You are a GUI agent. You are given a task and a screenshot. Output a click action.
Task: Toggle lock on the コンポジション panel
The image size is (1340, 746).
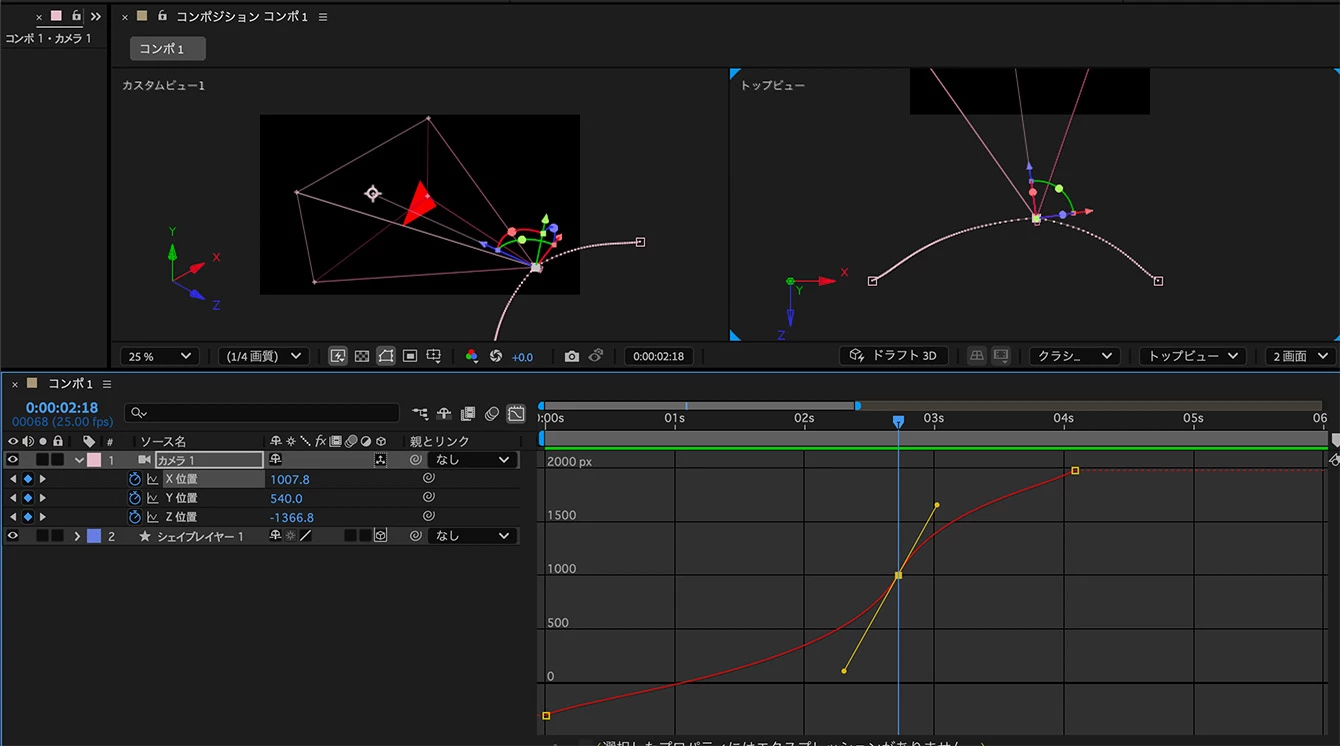coord(162,16)
